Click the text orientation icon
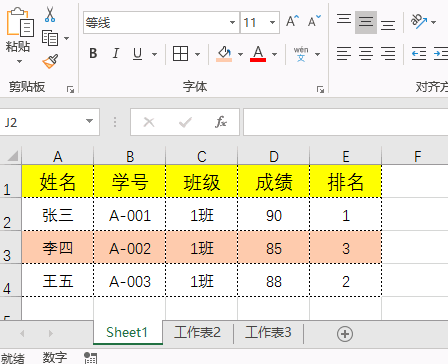This screenshot has height=364, width=448. [419, 21]
